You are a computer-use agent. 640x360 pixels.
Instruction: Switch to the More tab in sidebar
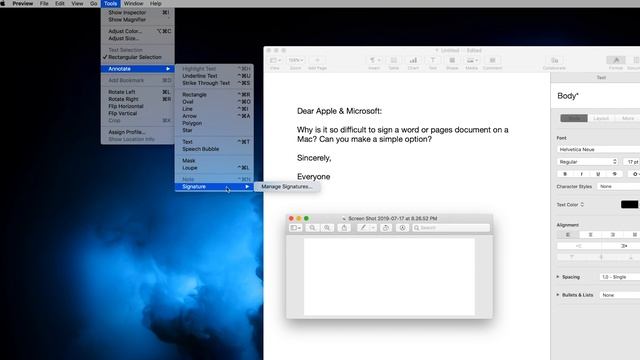point(628,118)
